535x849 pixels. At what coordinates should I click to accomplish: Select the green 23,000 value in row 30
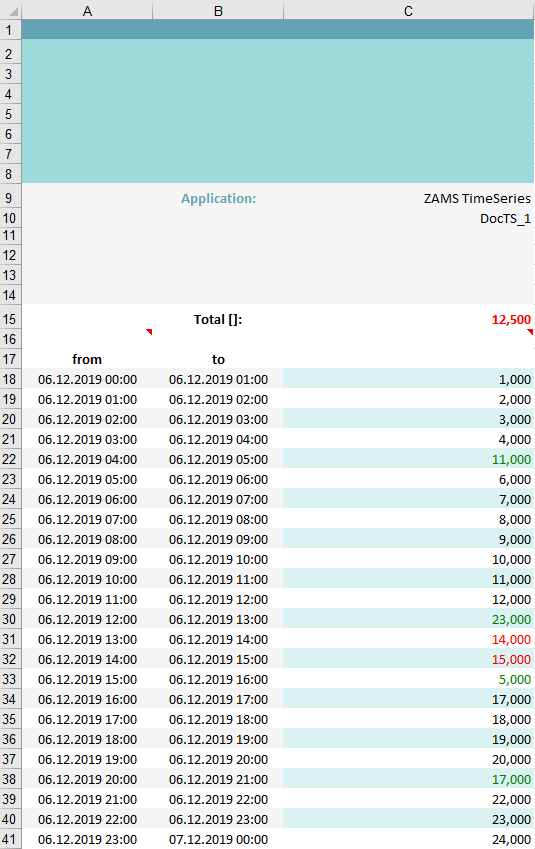pos(408,619)
